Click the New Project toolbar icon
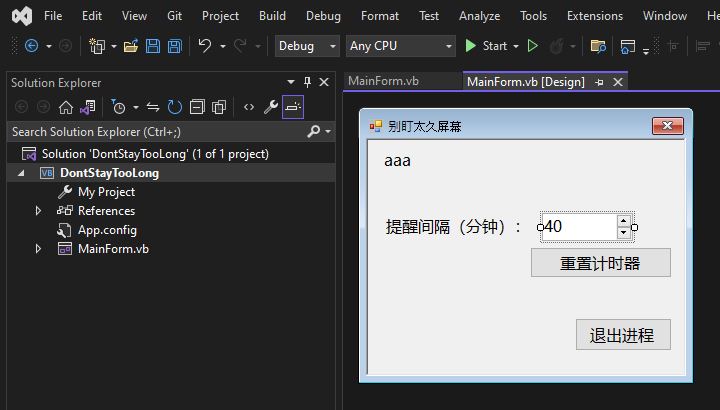 pyautogui.click(x=97, y=46)
